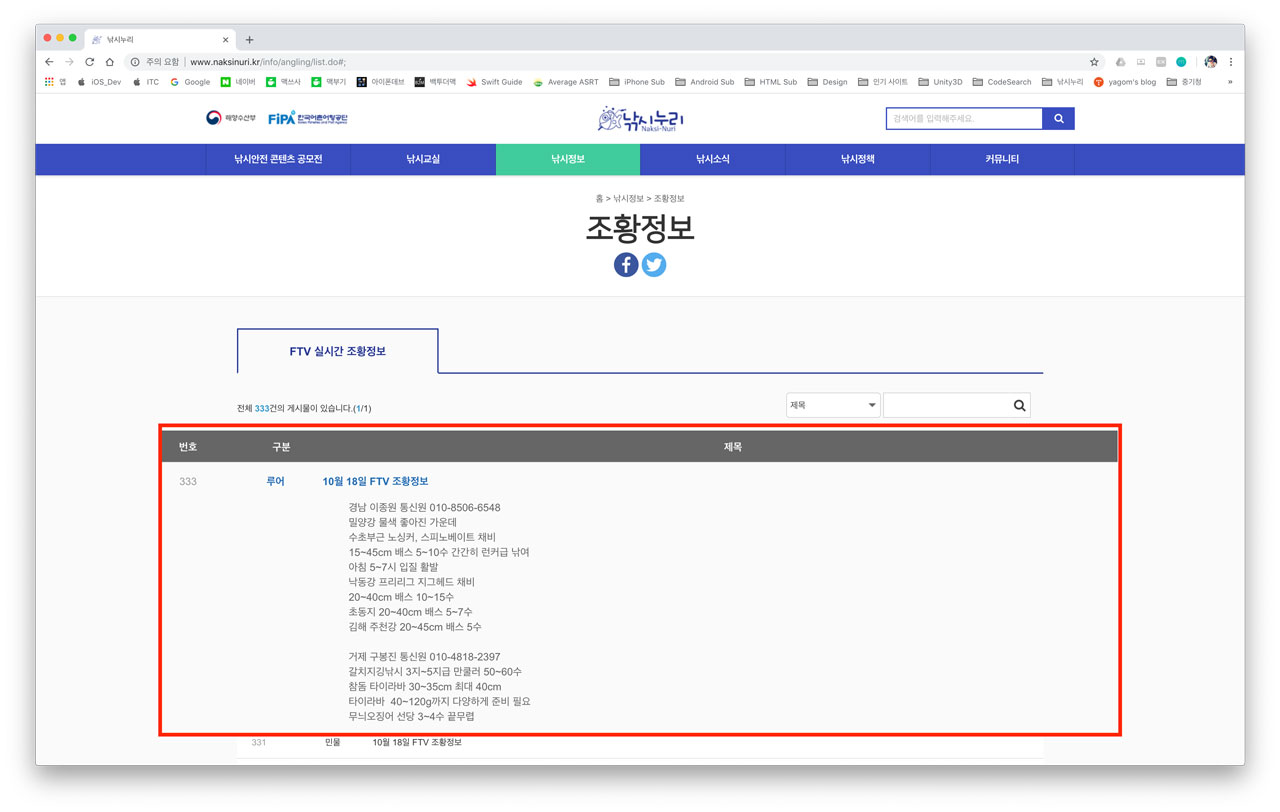Reload the page in the browser
Viewport: 1280px width, 812px height.
(x=89, y=62)
